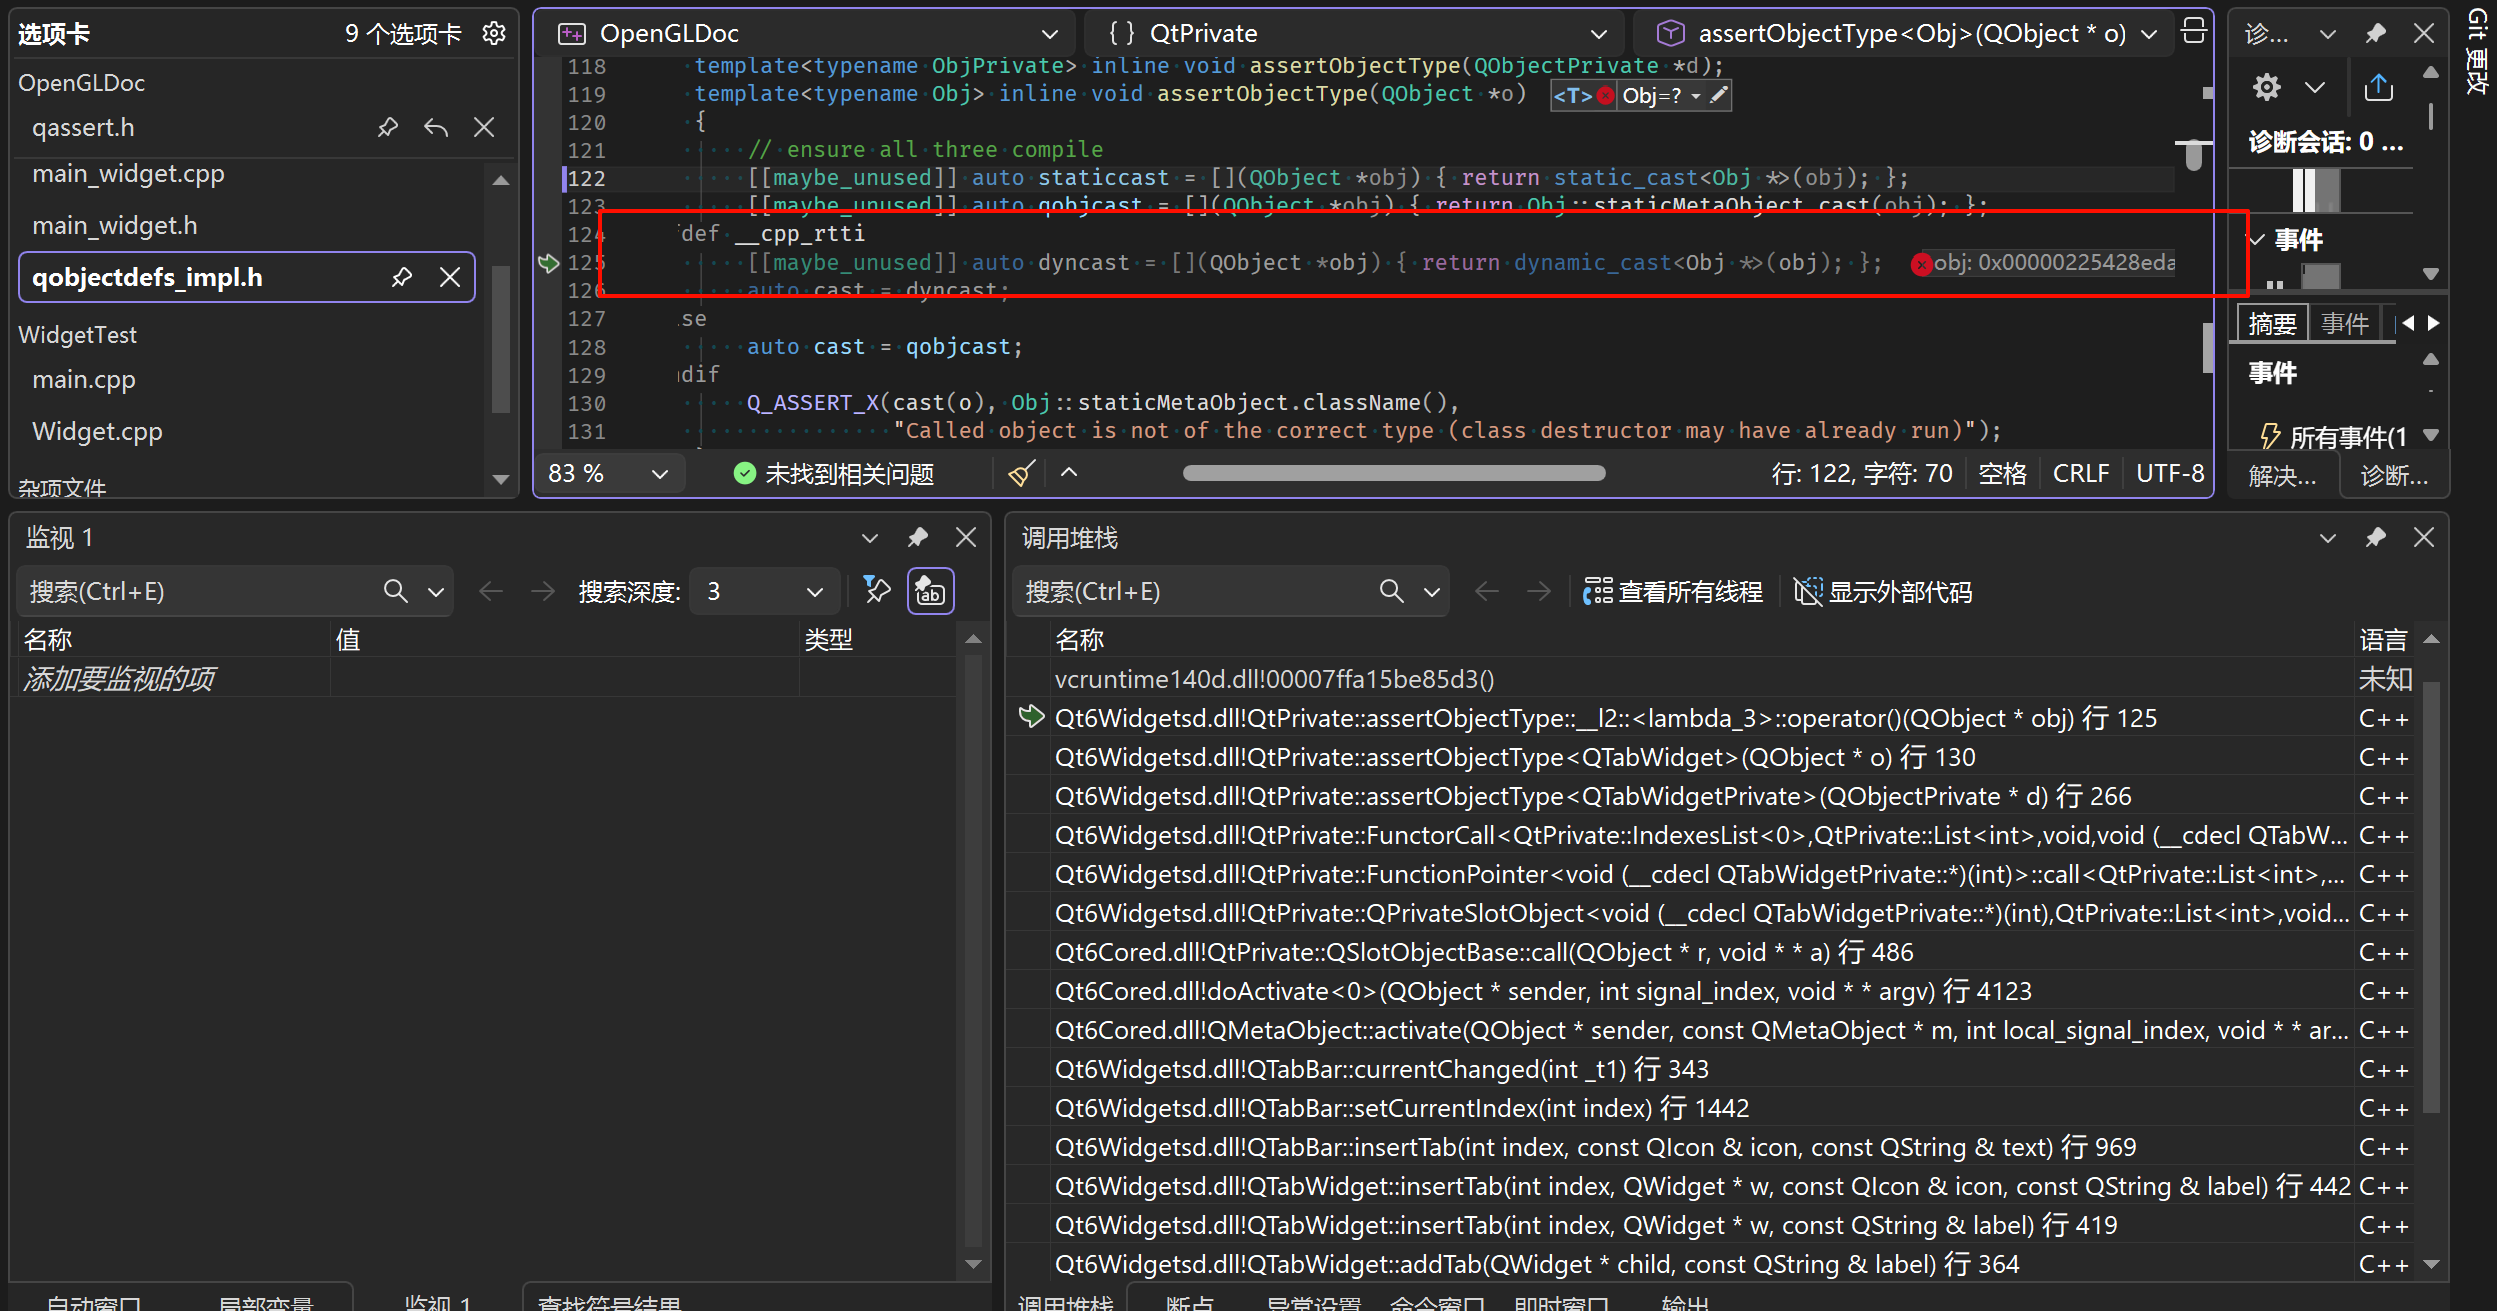The image size is (2497, 1311).
Task: Click View All Threads icon in call stack
Action: tap(1598, 591)
